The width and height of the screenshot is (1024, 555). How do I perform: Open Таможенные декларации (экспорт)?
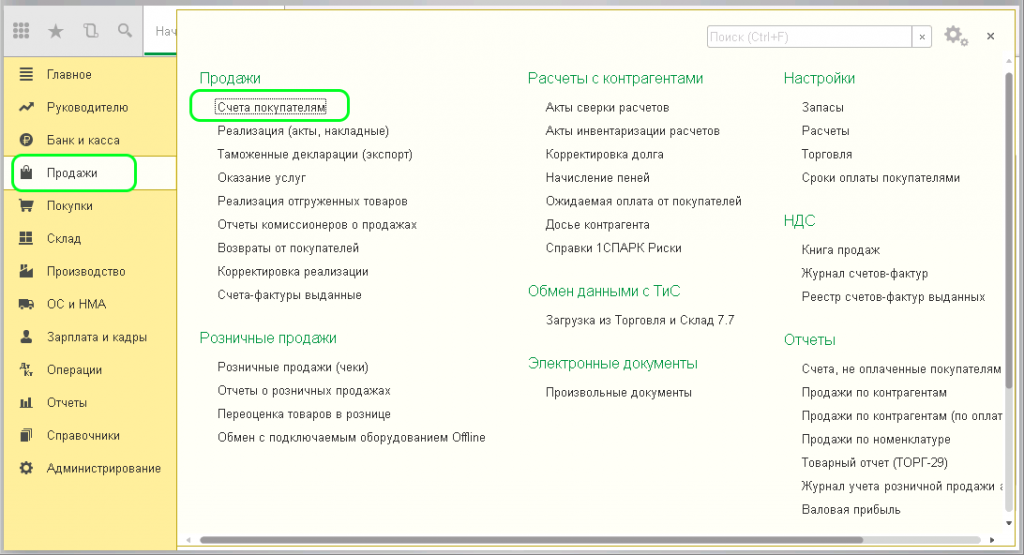(x=315, y=154)
